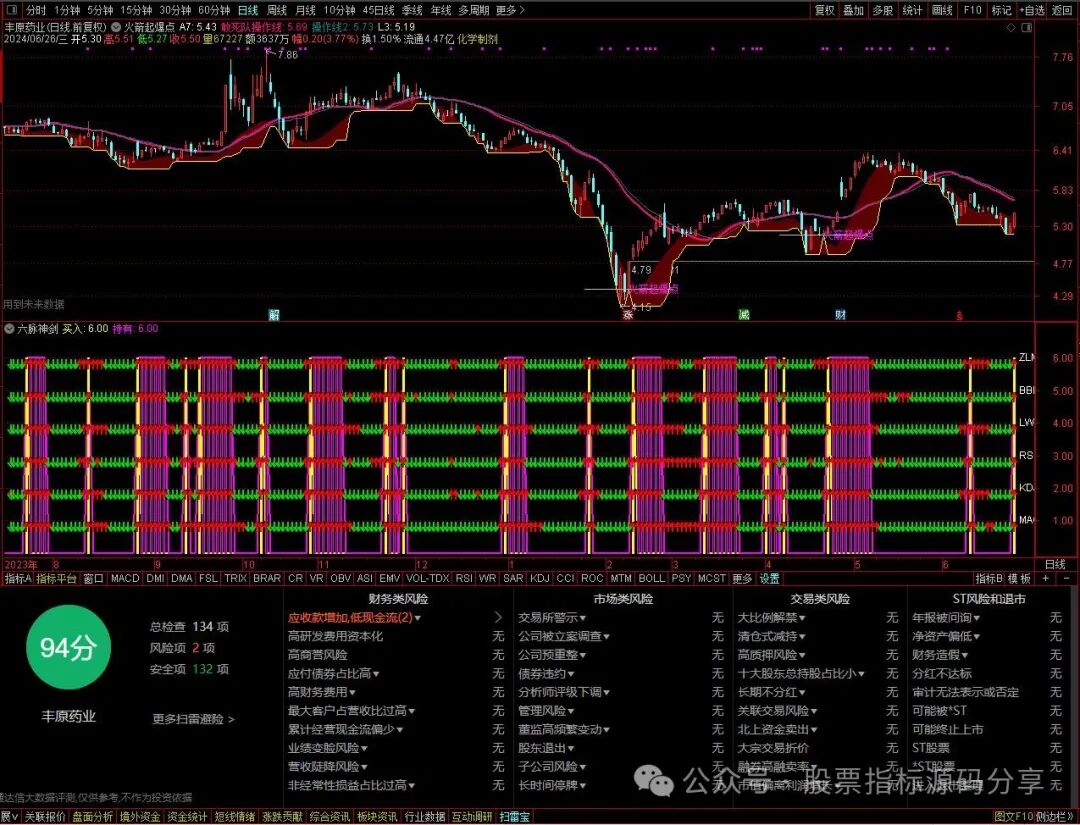This screenshot has width=1080, height=825.
Task: Select the VOL-TDX indicator
Action: [x=428, y=578]
